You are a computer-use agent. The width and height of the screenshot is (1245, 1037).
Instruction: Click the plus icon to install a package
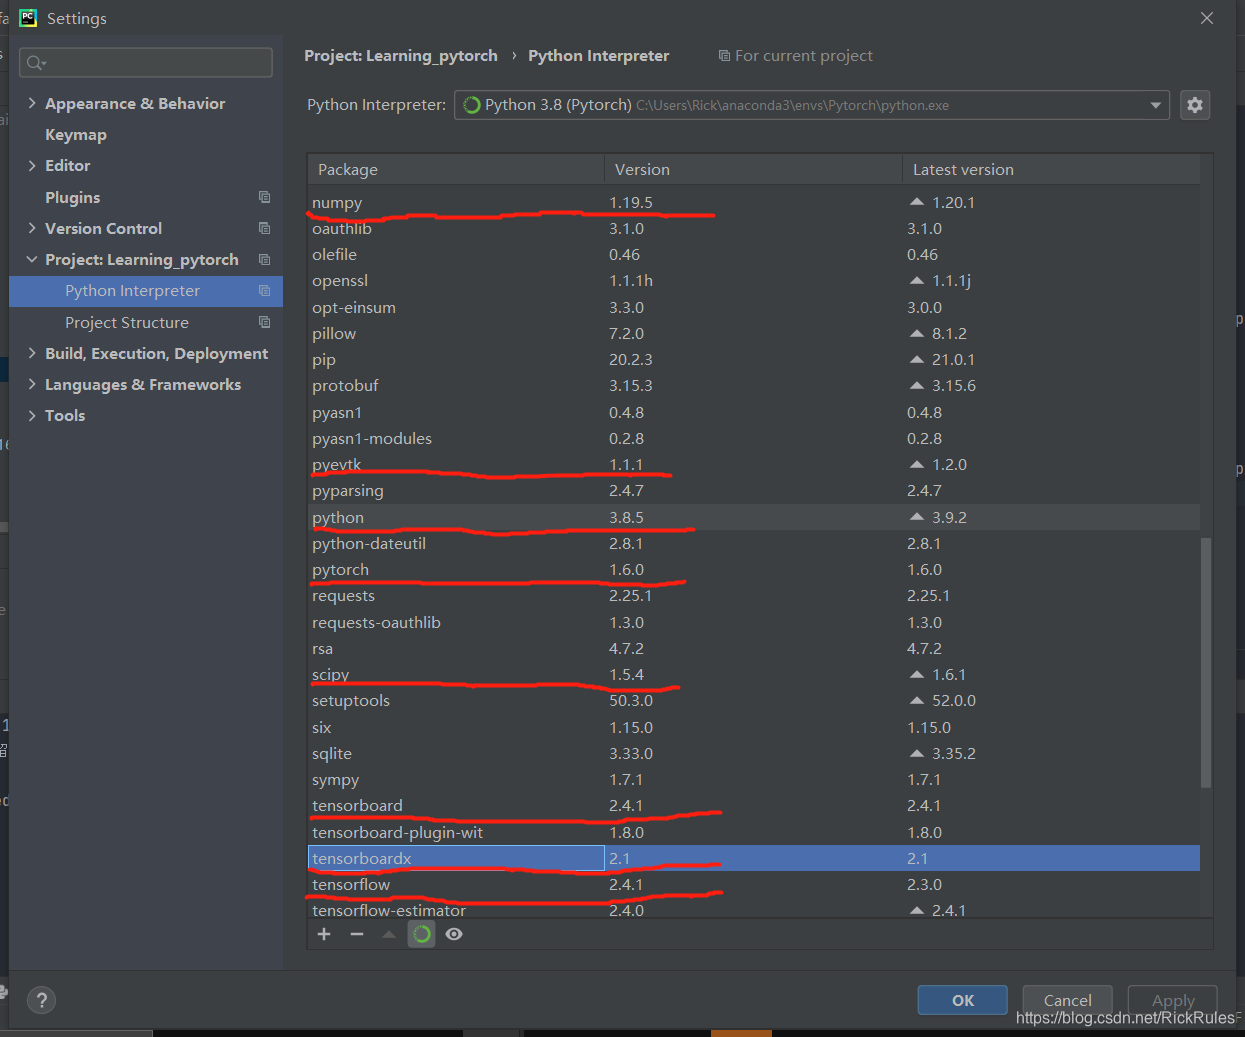click(x=324, y=934)
